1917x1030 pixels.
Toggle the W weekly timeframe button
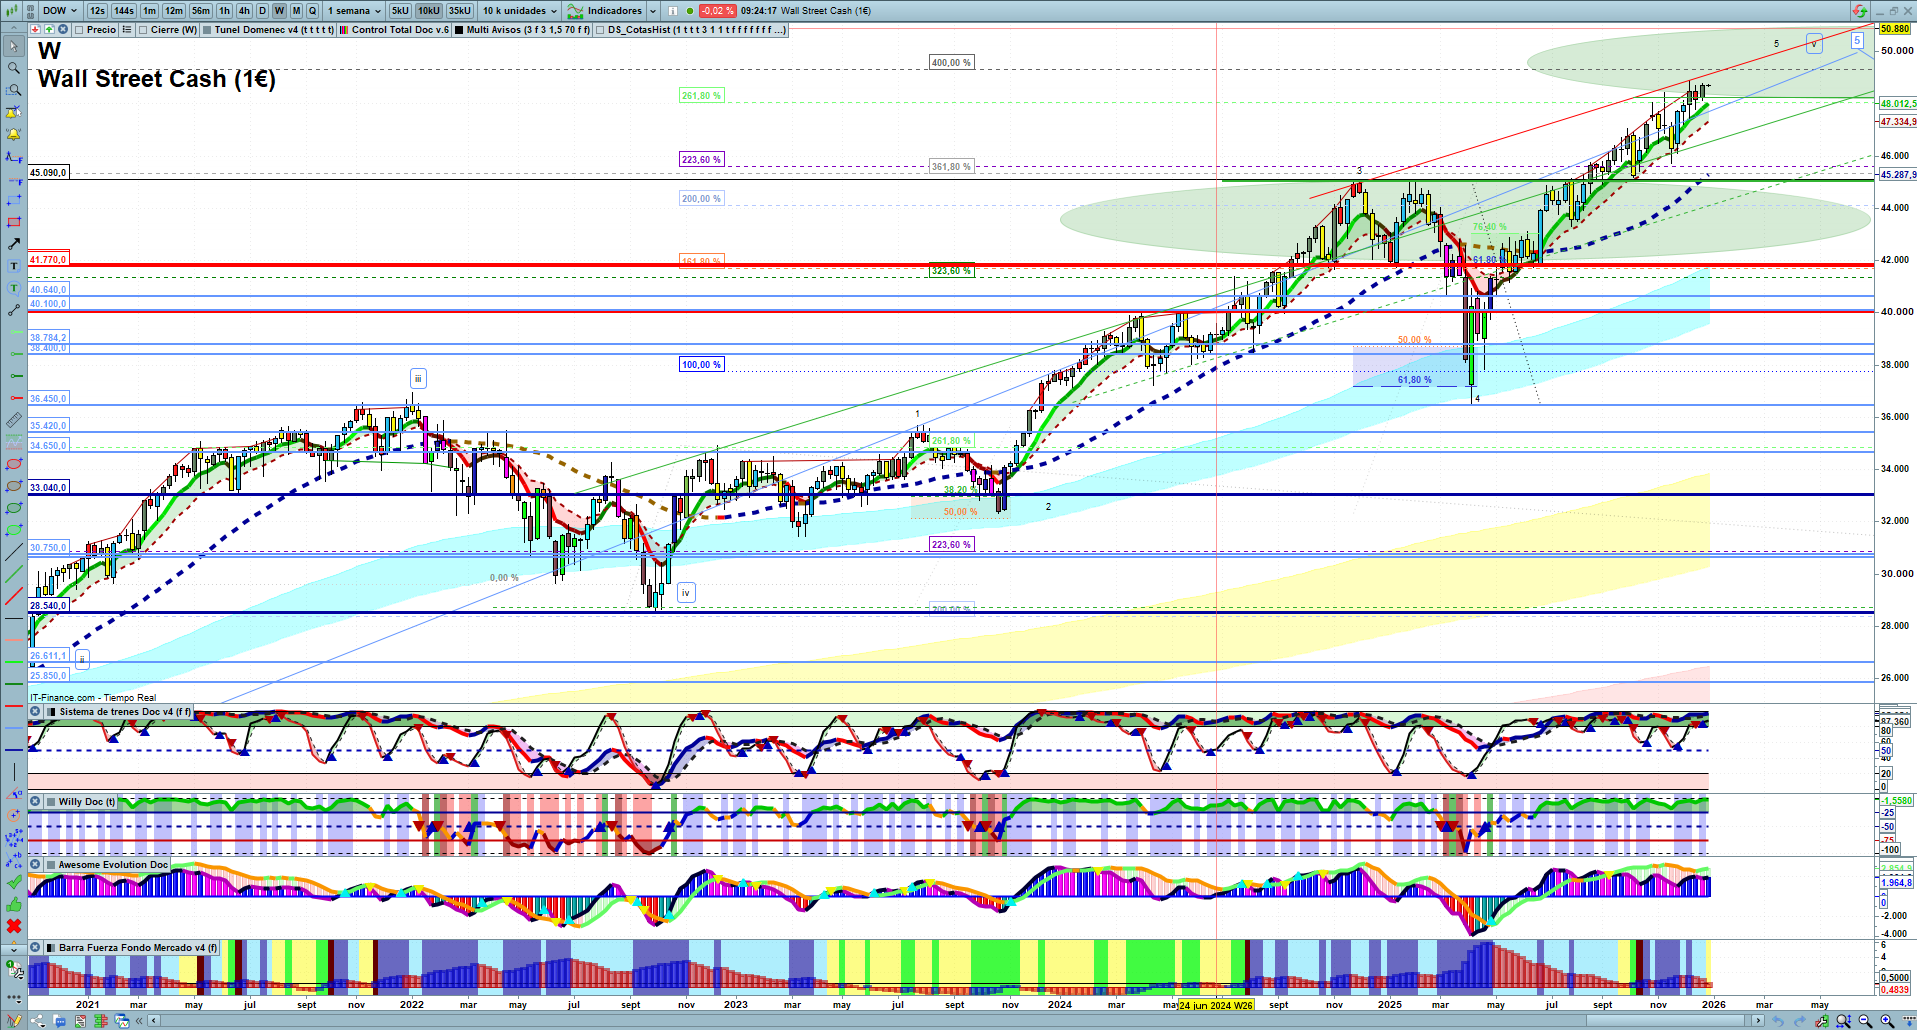click(279, 11)
